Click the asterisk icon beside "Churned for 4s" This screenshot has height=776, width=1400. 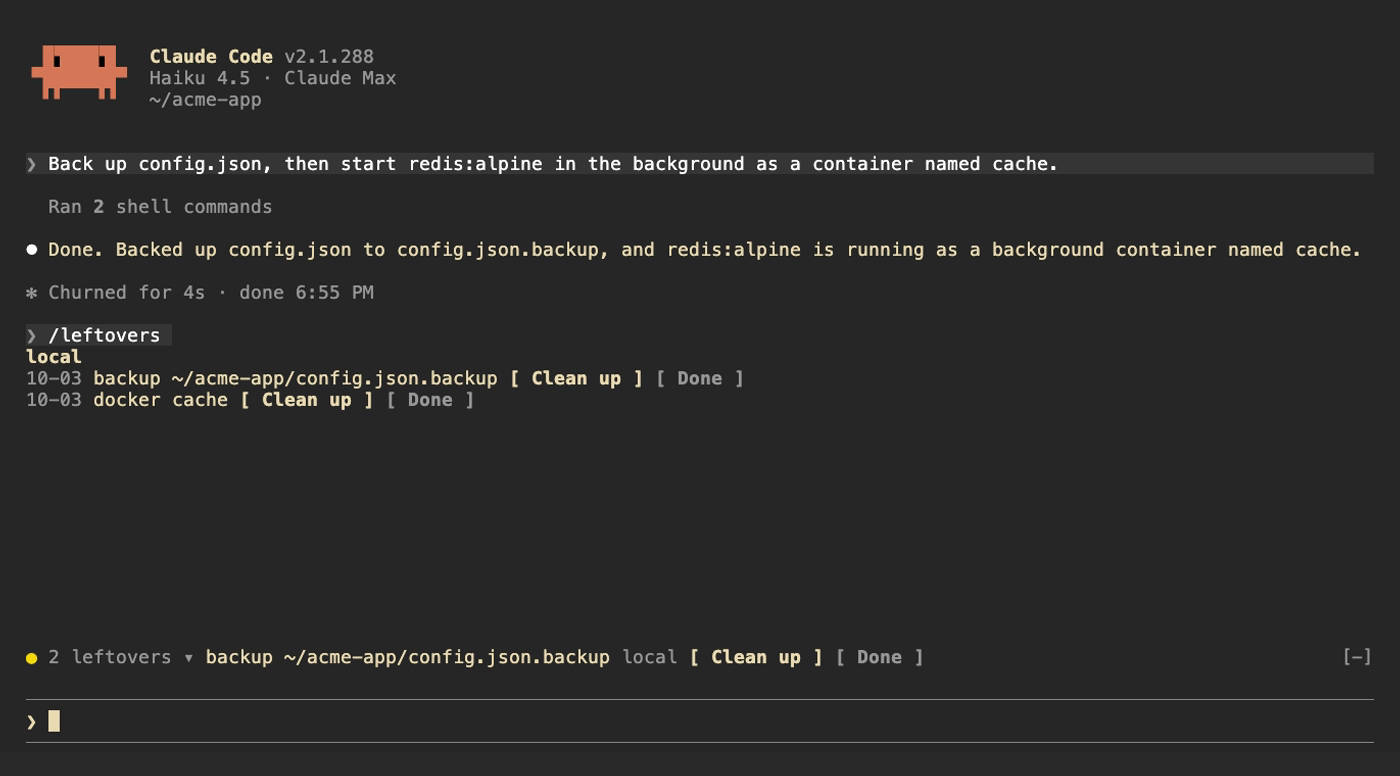tap(32, 293)
